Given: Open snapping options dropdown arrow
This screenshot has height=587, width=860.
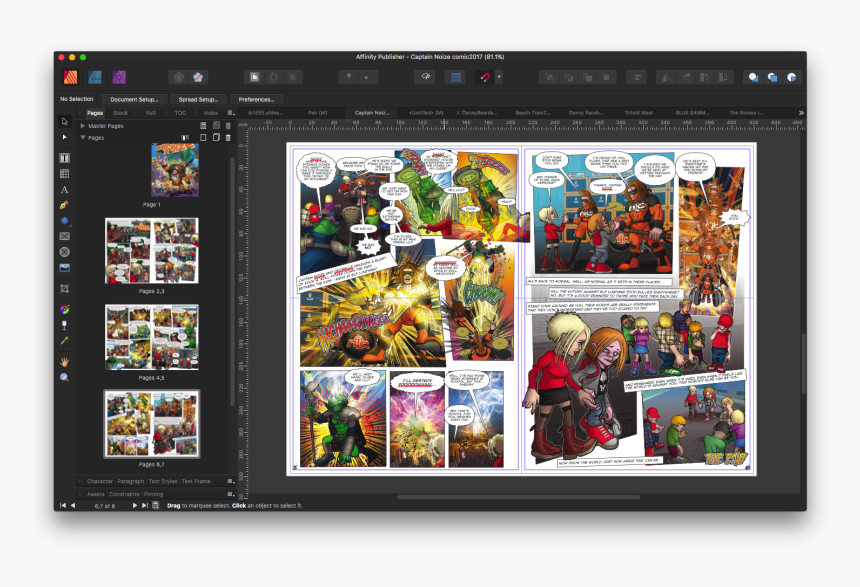Looking at the screenshot, I should pos(499,77).
